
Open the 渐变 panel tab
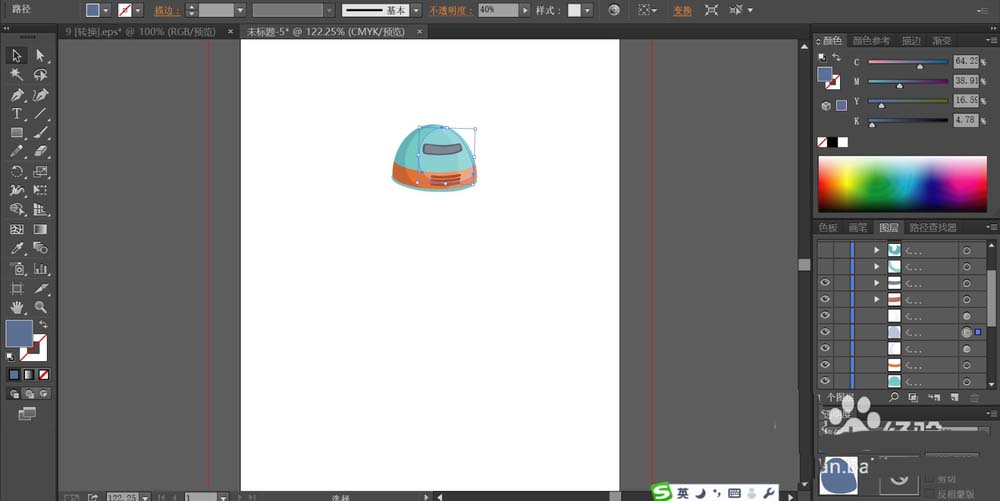coord(942,41)
